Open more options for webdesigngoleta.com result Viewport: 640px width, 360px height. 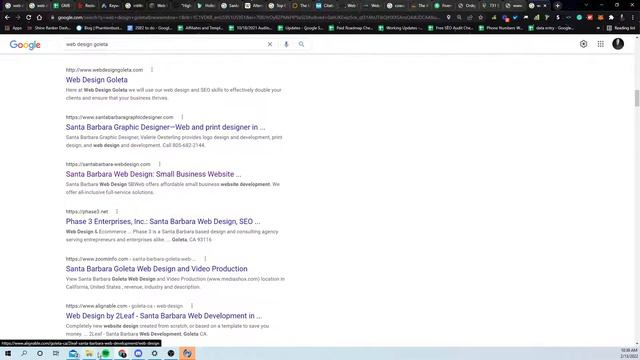click(152, 70)
